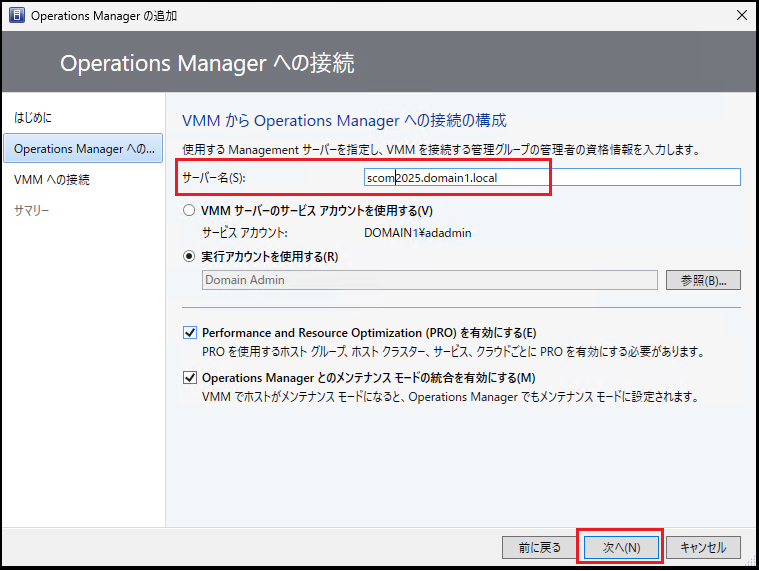Image resolution: width=759 pixels, height=571 pixels.
Task: Click the DOMAIN1¥adadmin service account text
Action: coord(418,233)
